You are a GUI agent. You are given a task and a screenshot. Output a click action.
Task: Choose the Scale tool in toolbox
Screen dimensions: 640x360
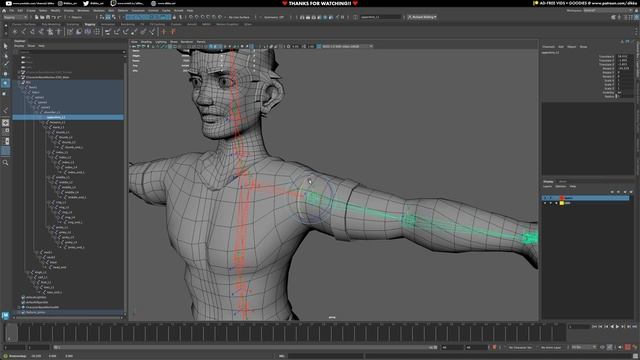click(x=5, y=93)
